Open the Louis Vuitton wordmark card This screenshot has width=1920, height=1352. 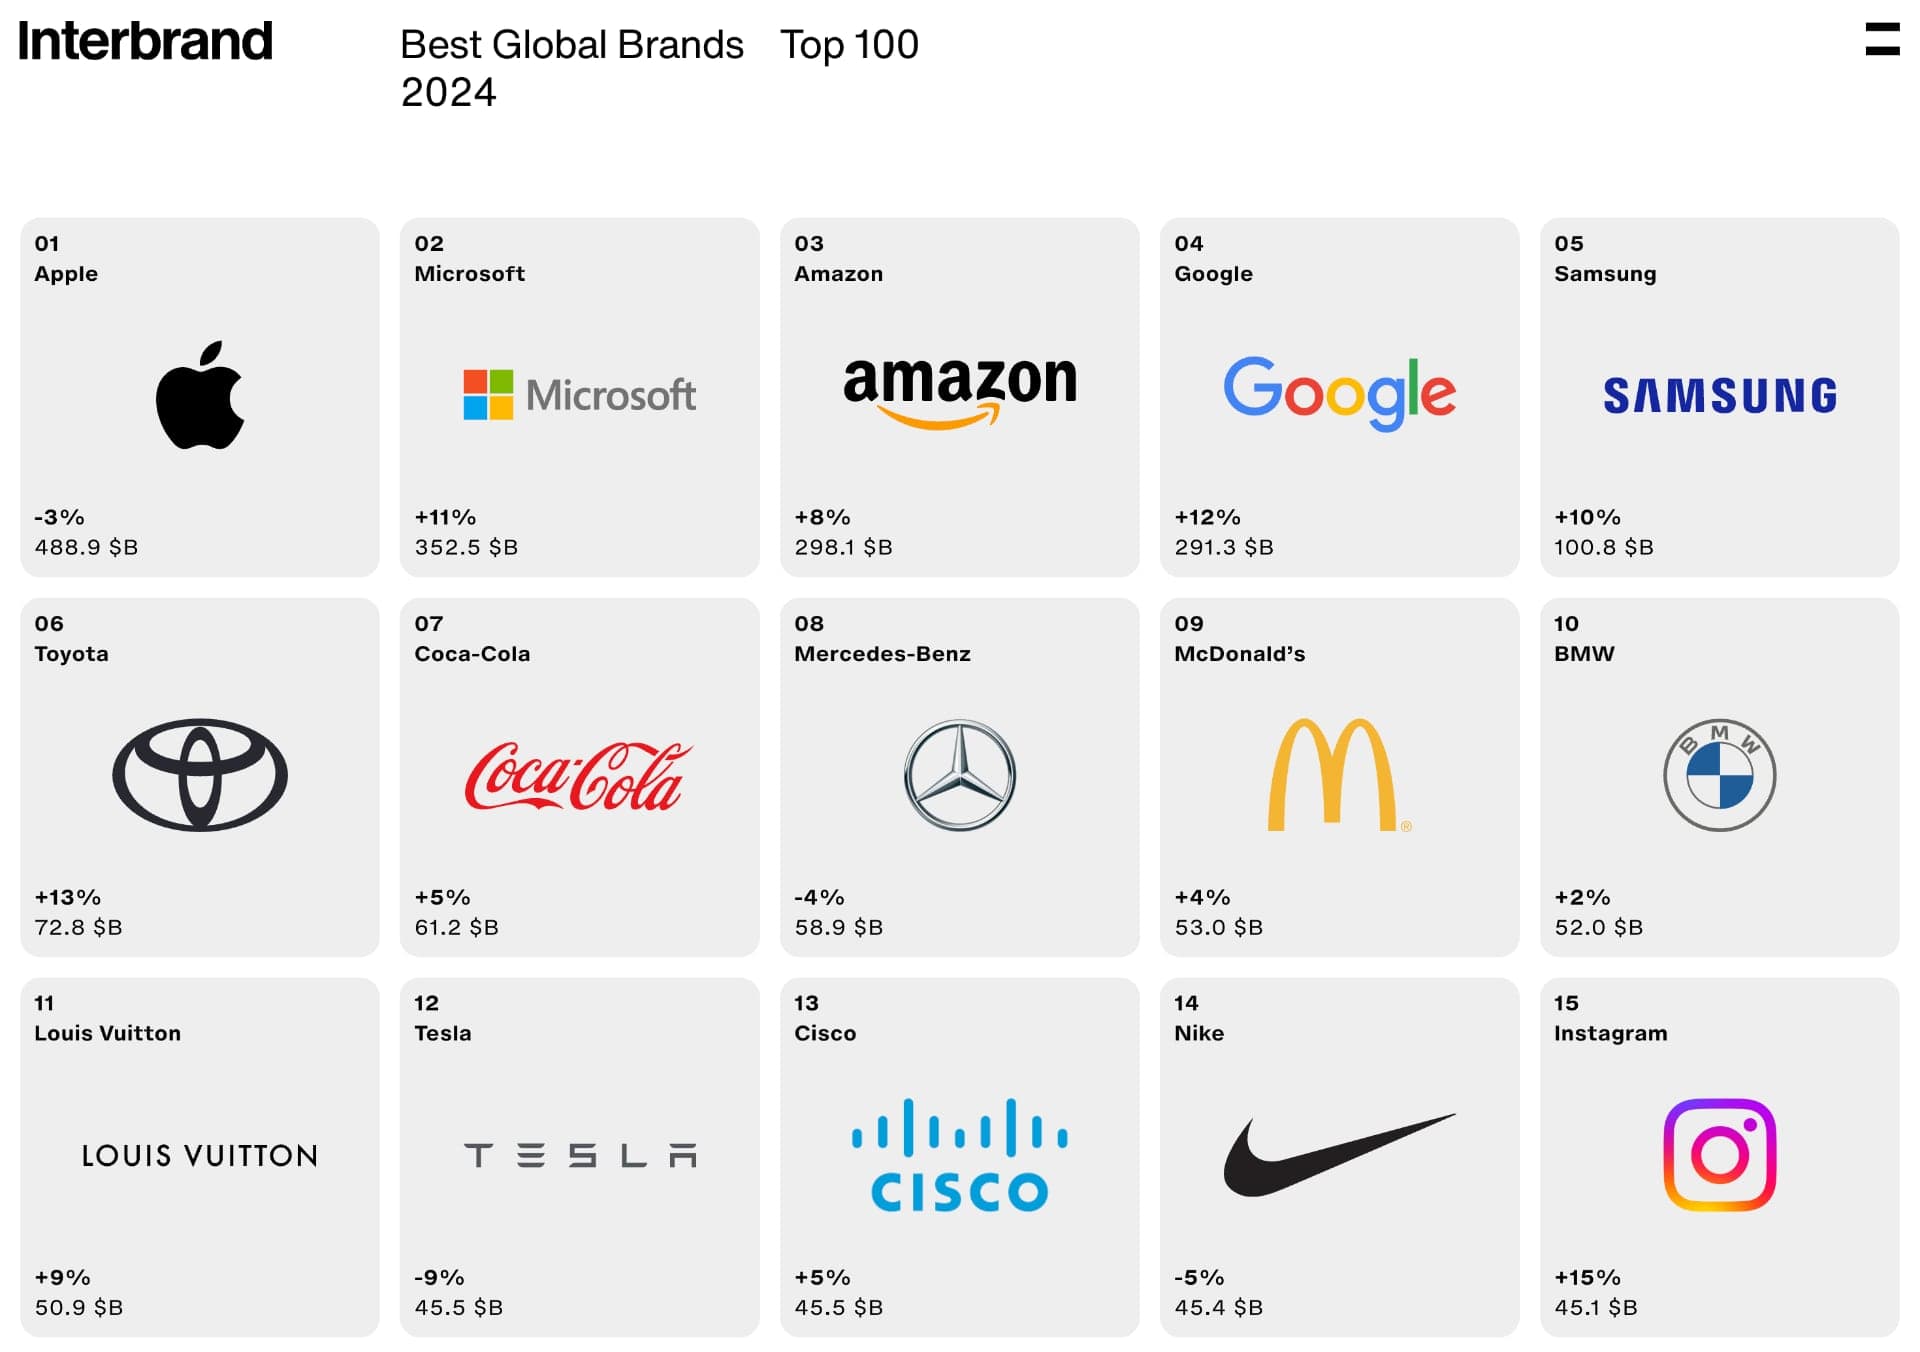(200, 1156)
